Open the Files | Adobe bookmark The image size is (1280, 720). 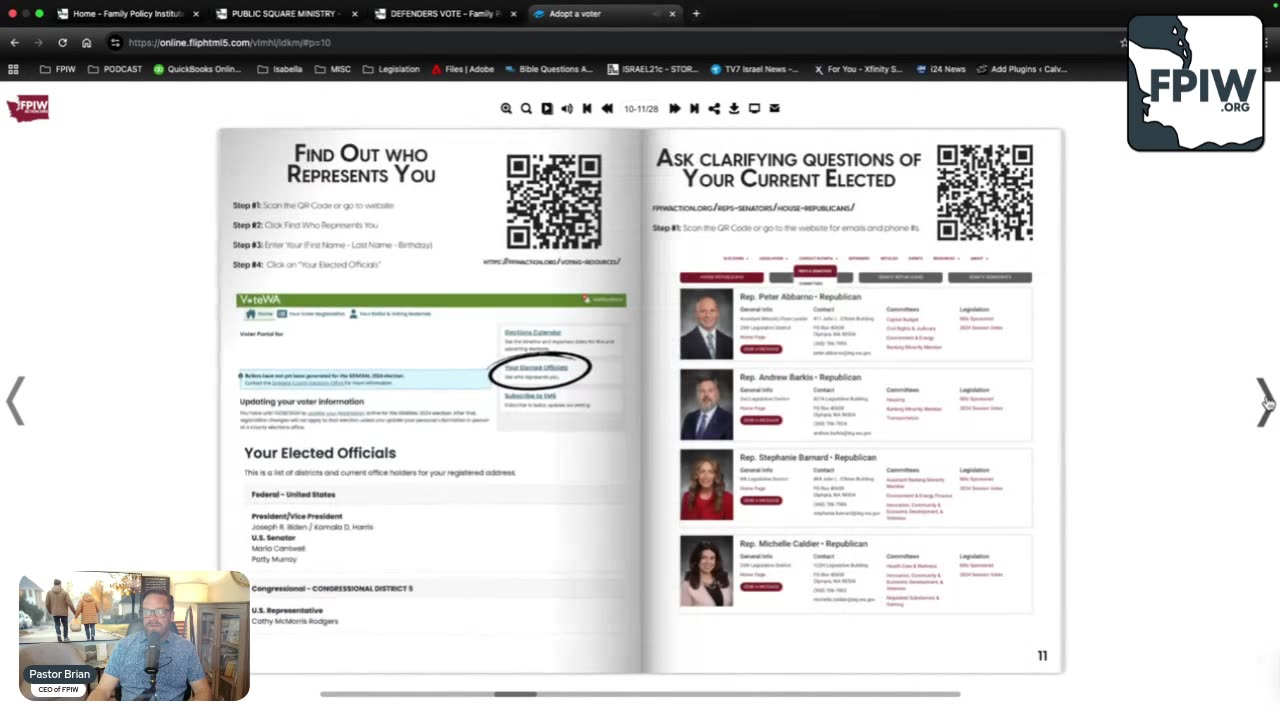coord(463,69)
